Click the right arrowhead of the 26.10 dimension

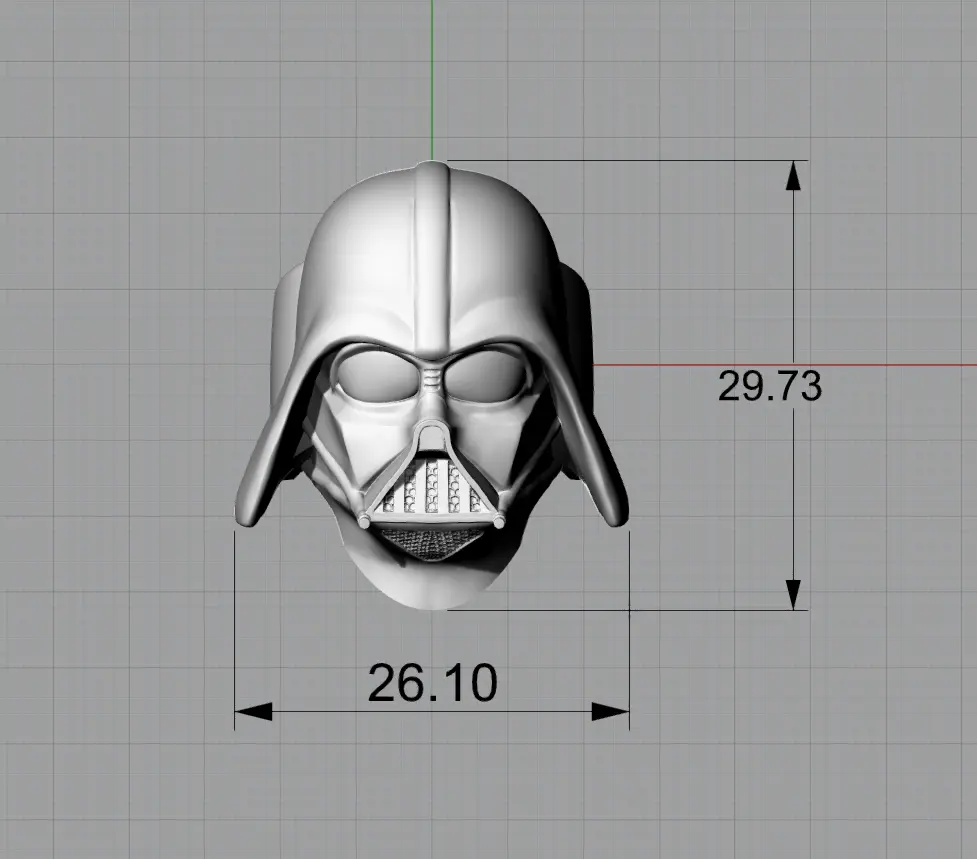click(x=610, y=711)
